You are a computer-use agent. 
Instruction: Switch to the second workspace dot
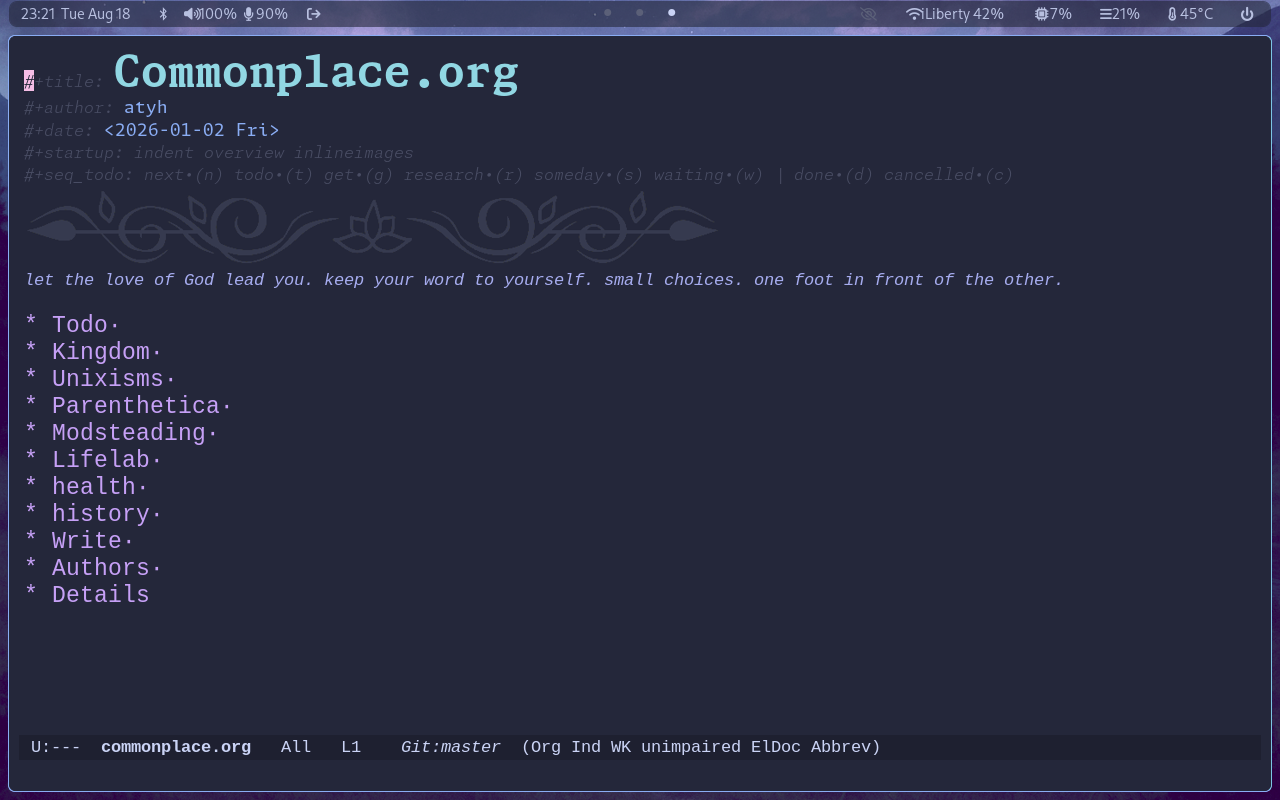click(640, 13)
